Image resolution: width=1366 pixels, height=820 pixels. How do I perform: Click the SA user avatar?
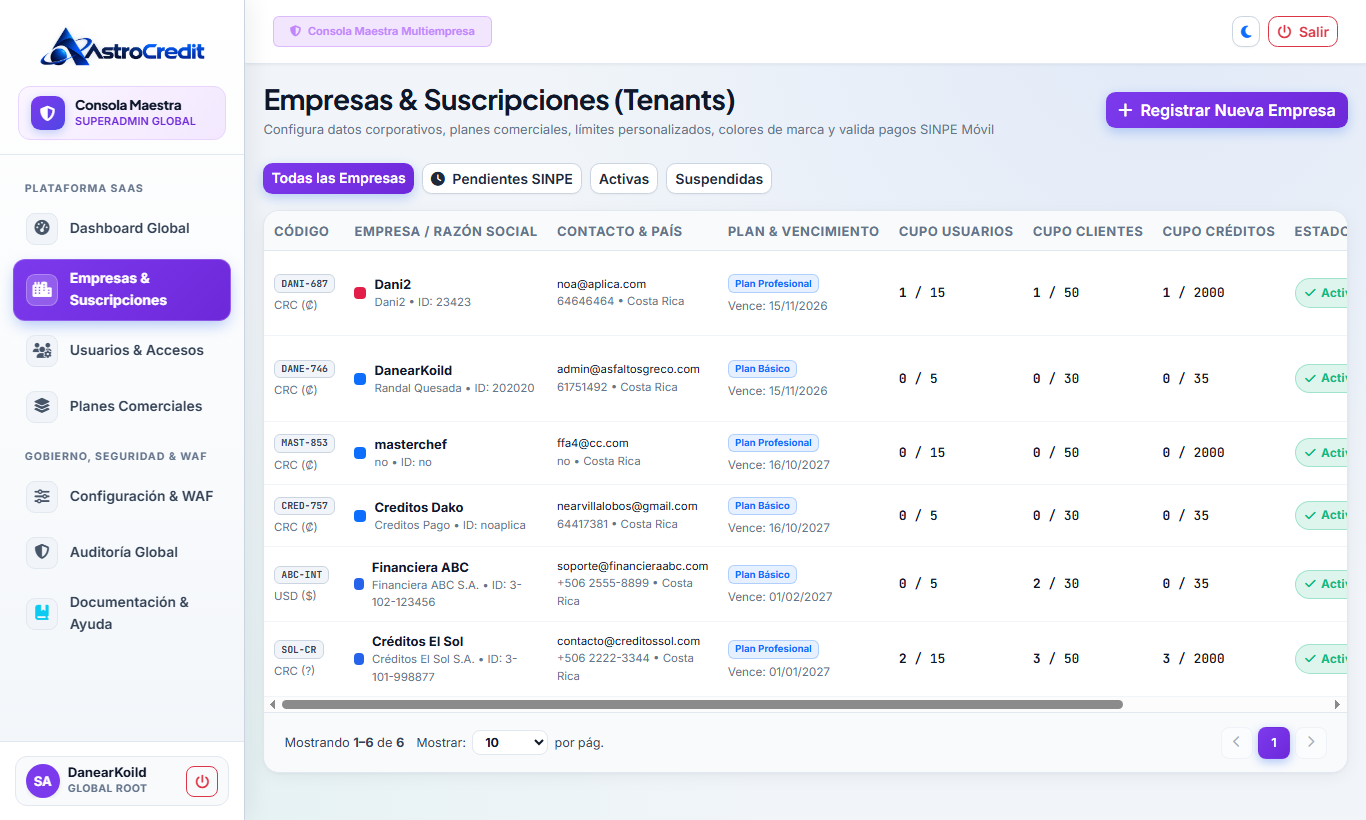(43, 781)
